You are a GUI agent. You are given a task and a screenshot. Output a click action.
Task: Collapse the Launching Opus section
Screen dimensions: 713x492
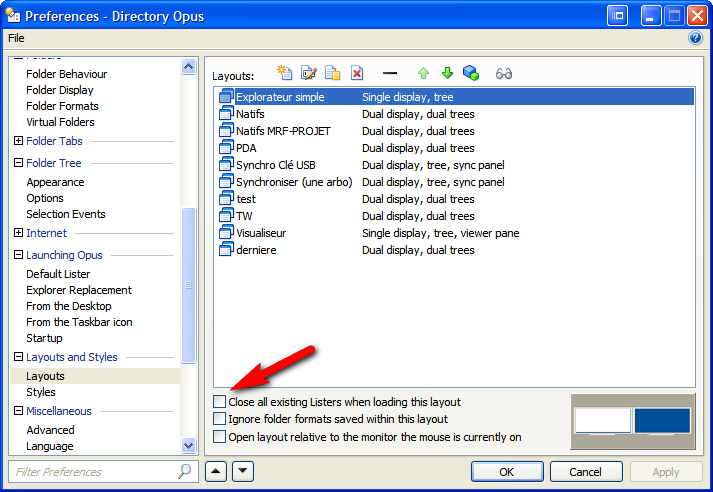point(18,255)
